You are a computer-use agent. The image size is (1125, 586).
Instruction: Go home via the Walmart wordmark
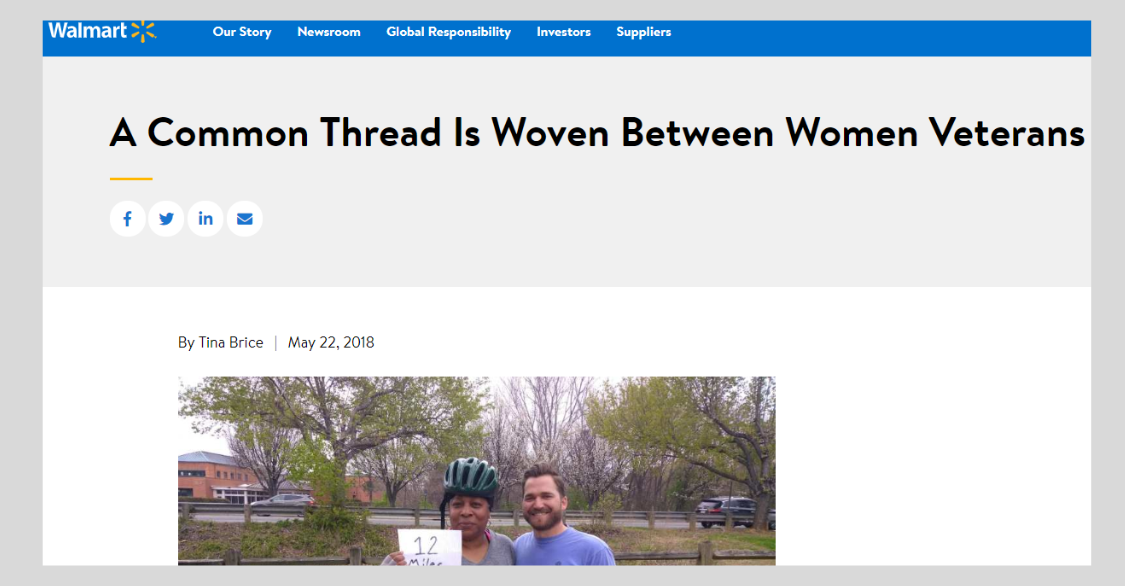click(x=88, y=31)
